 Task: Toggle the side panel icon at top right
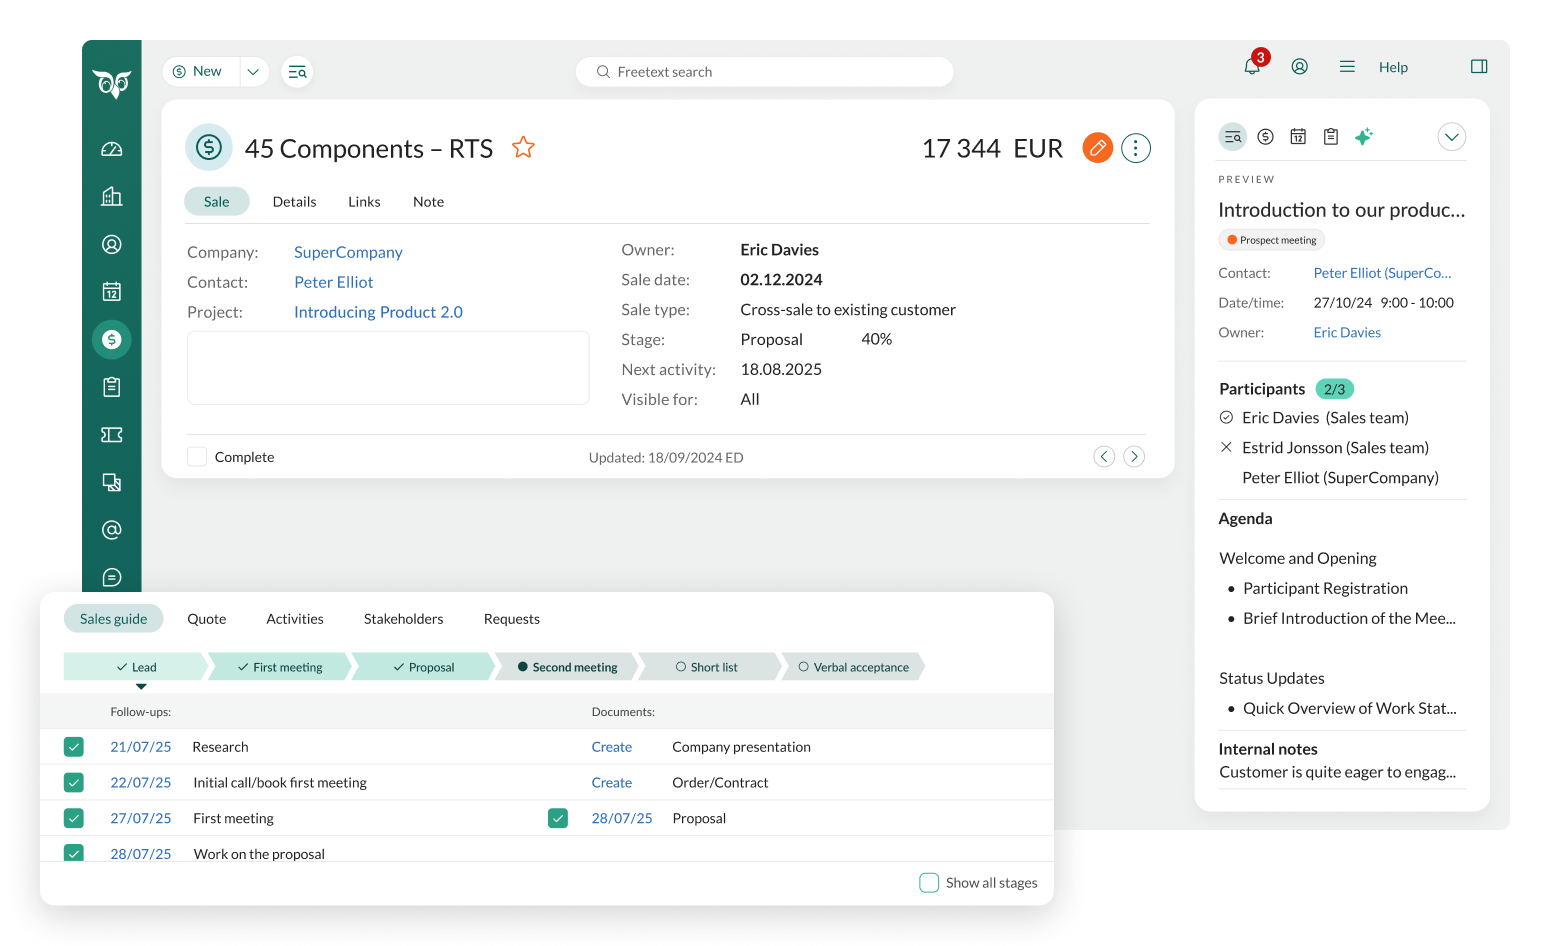pyautogui.click(x=1479, y=67)
